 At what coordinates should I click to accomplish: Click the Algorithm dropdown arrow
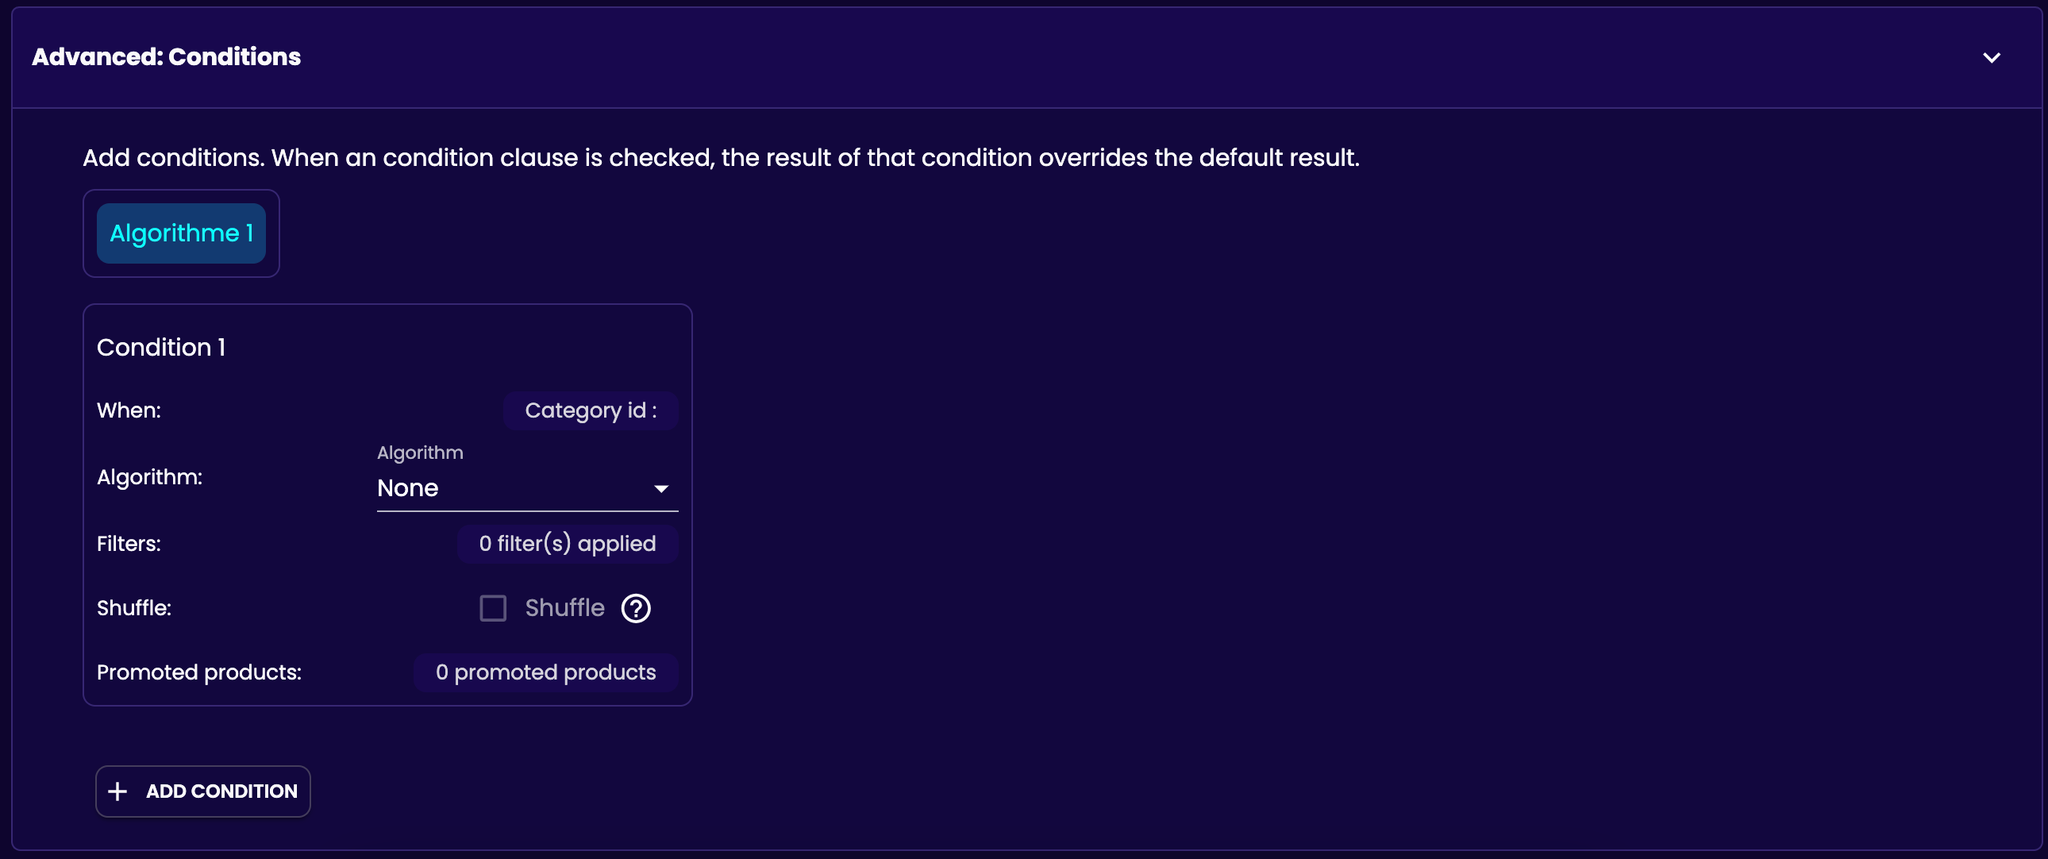[661, 489]
